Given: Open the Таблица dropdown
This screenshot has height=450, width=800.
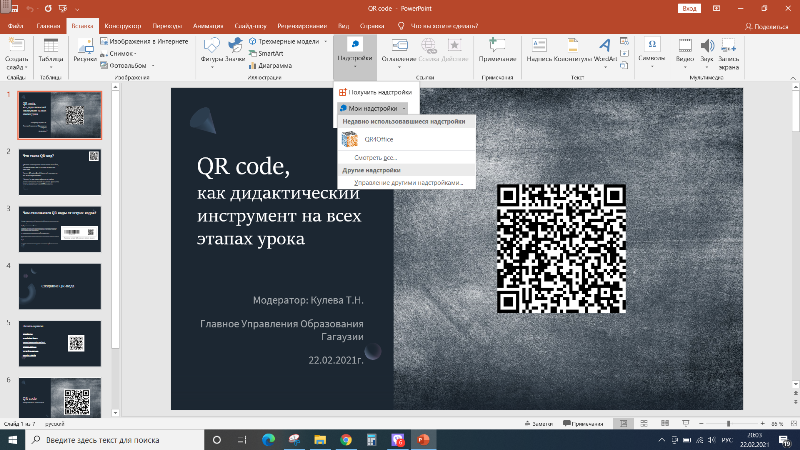Looking at the screenshot, I should (51, 53).
